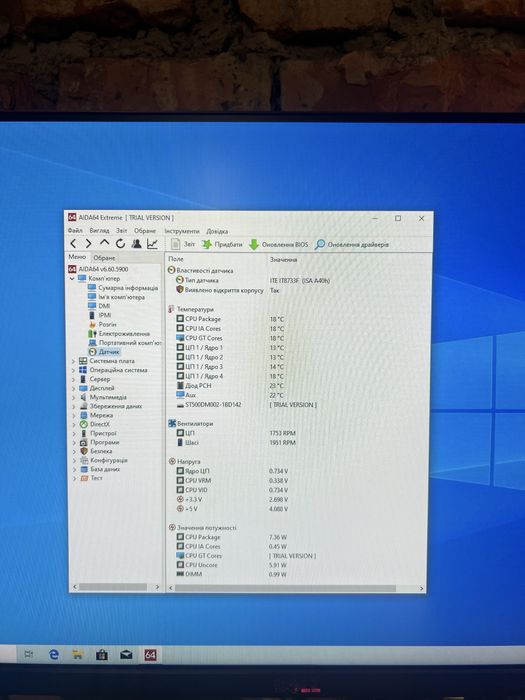Viewport: 525px width, 700px height.
Task: Expand the Операційна система node
Action: [74, 370]
